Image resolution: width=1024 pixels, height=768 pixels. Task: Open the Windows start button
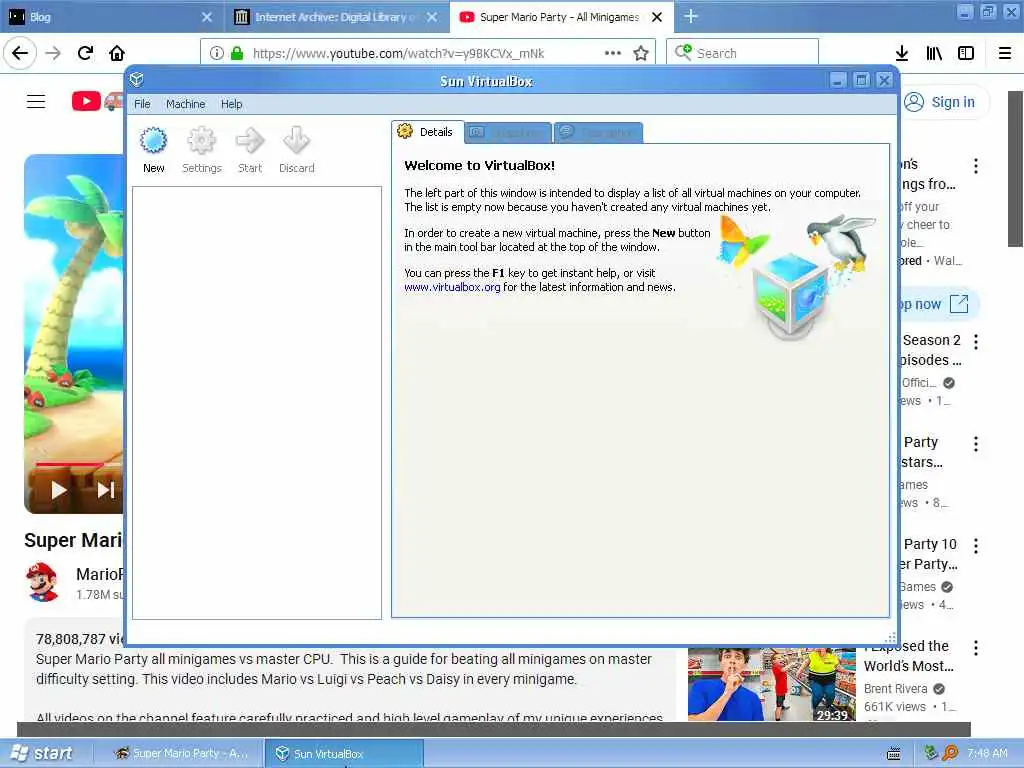pyautogui.click(x=42, y=753)
